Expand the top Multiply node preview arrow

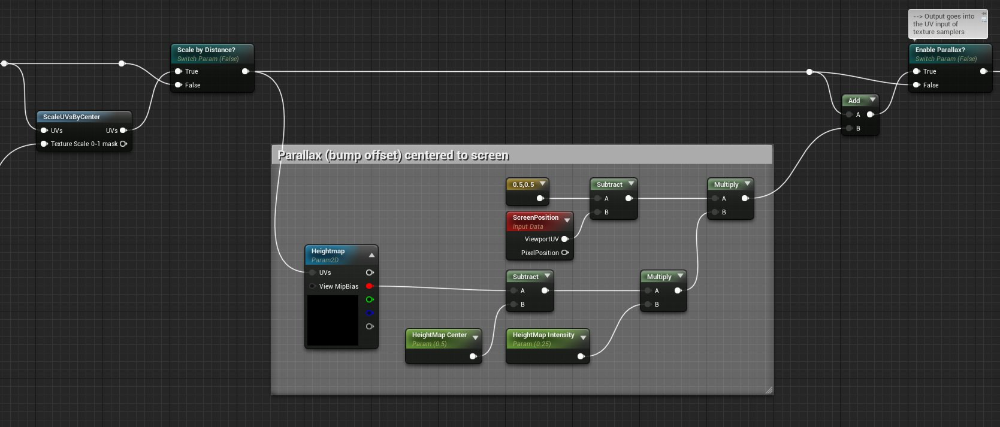point(747,184)
